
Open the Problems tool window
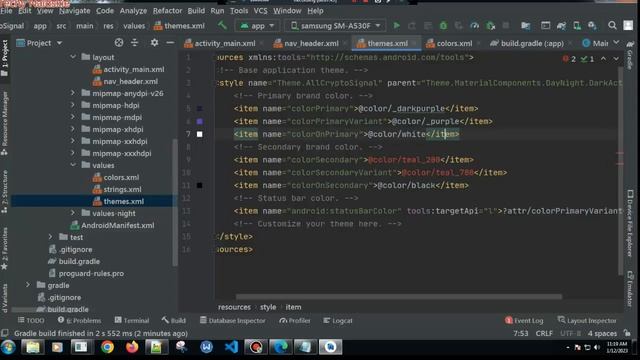click(79, 320)
